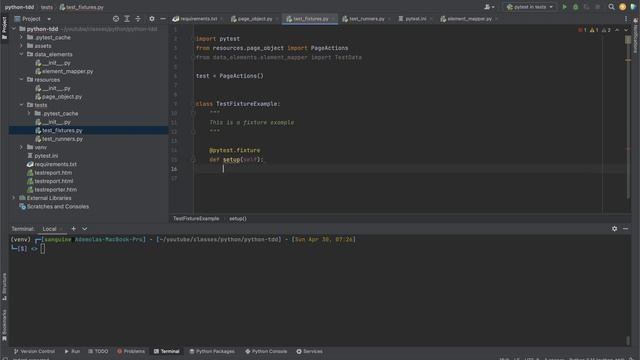Select the Local terminal tab
The width and height of the screenshot is (640, 360).
coord(49,229)
